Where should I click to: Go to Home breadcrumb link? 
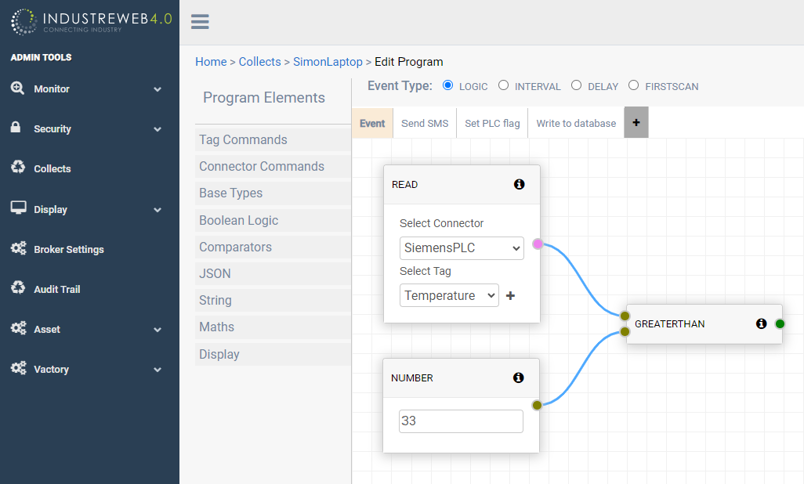(x=211, y=62)
